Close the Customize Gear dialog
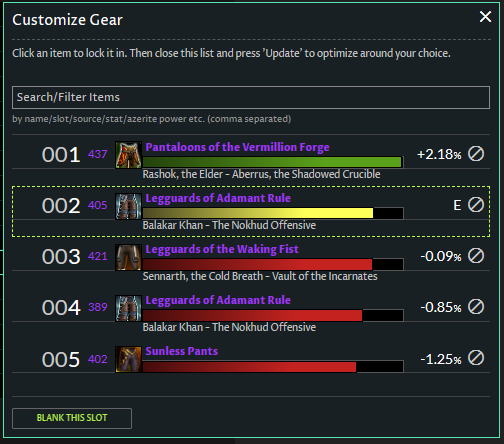Image resolution: width=504 pixels, height=444 pixels. click(485, 16)
